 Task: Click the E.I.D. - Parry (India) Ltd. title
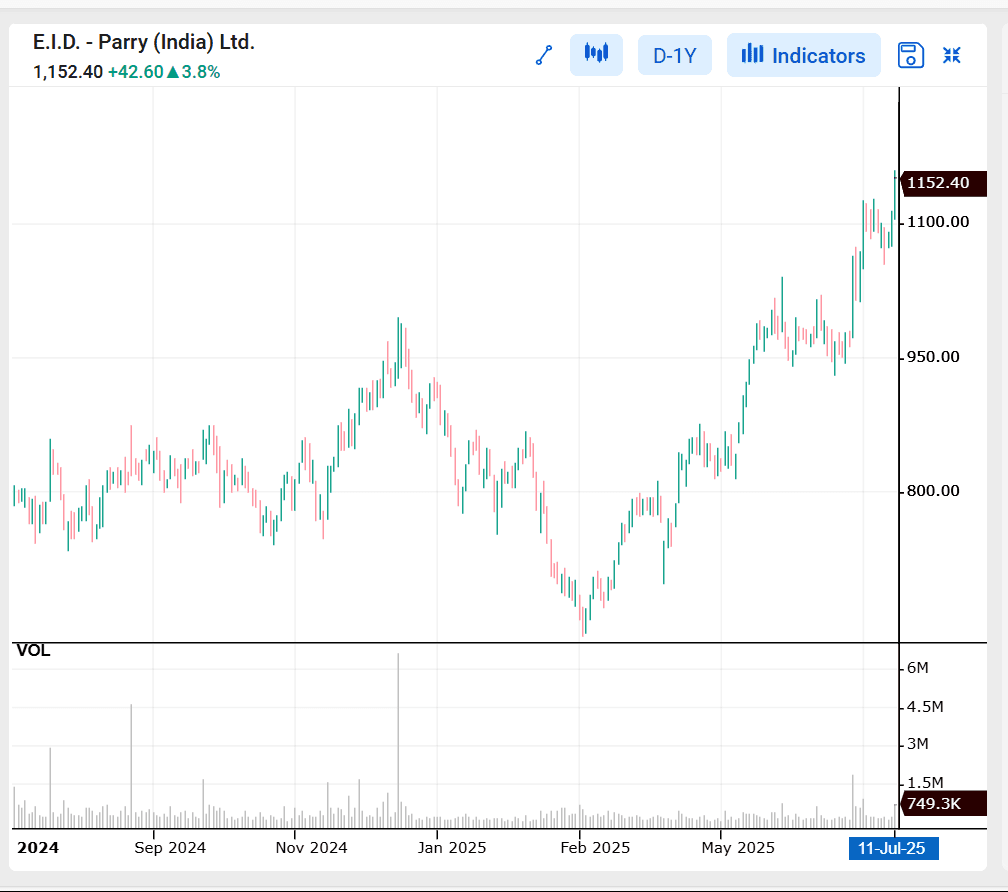click(144, 42)
